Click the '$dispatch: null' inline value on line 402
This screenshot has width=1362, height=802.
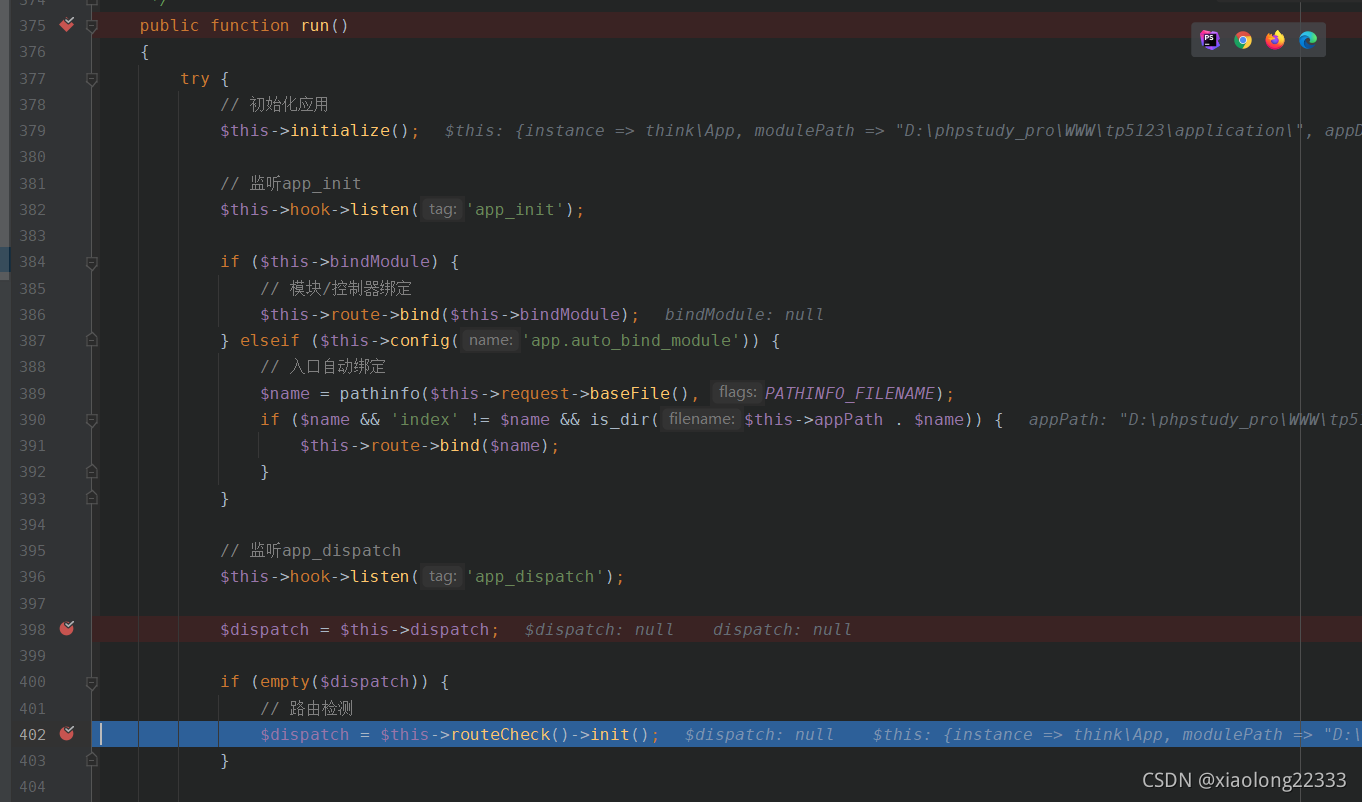click(759, 734)
